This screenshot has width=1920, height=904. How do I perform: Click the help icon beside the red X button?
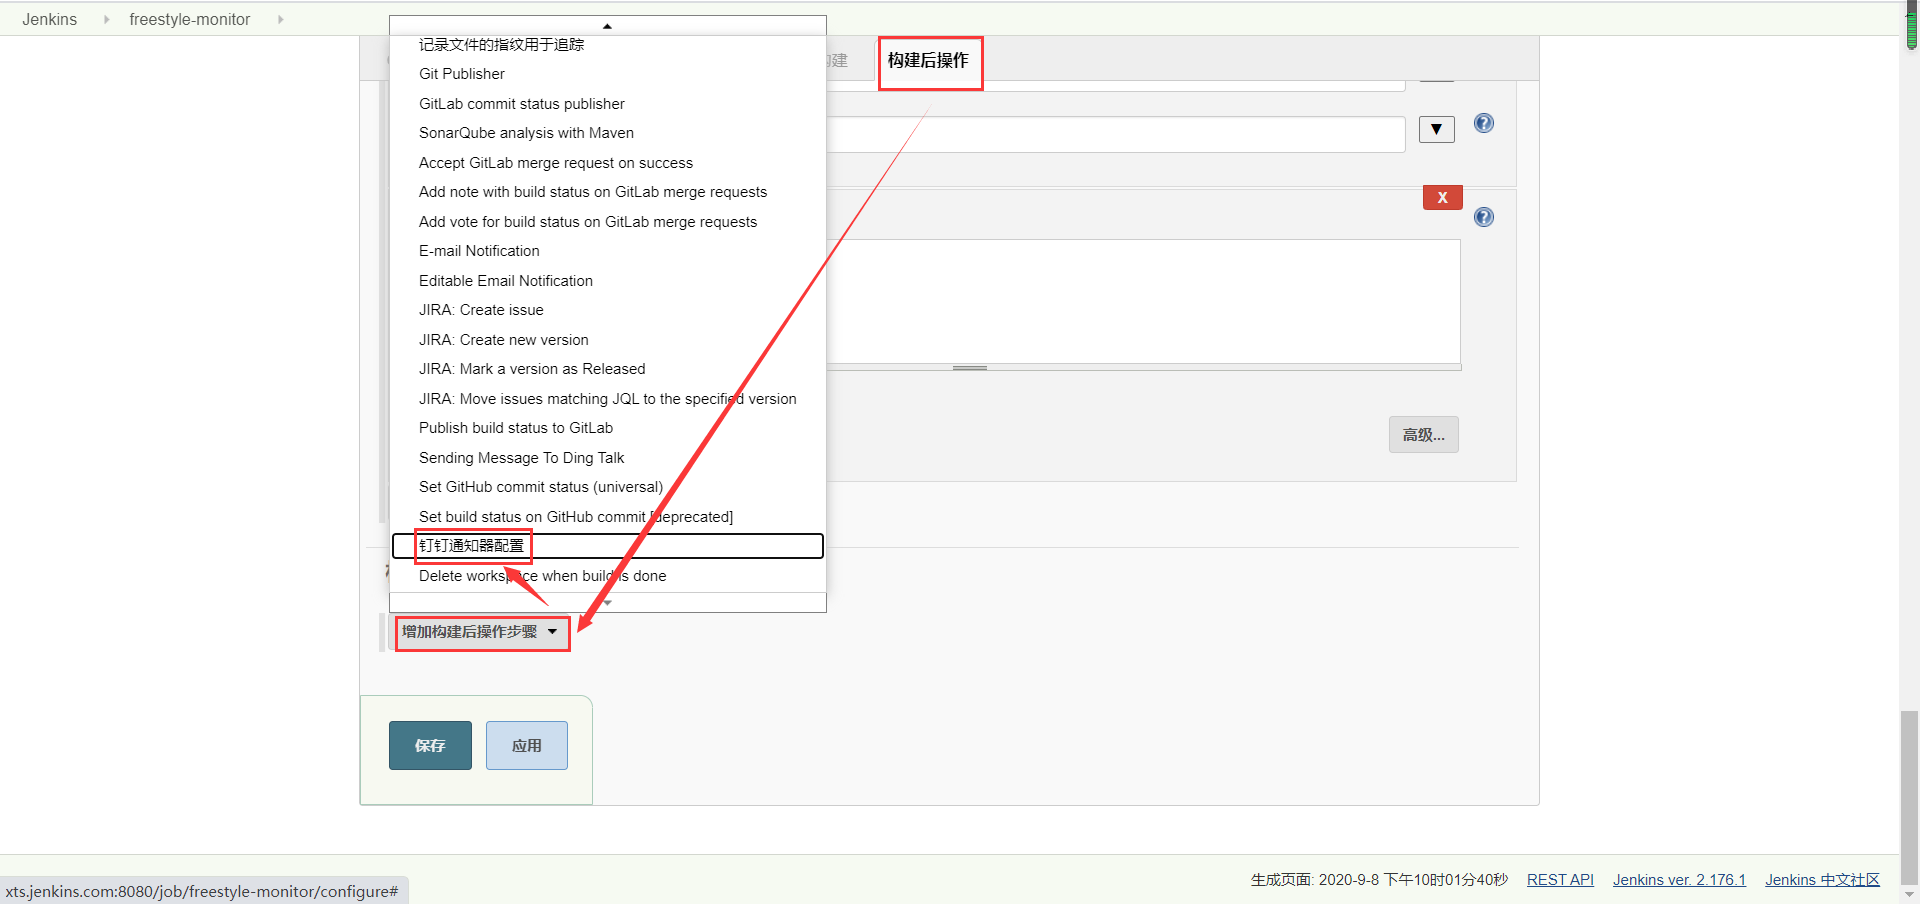click(x=1484, y=217)
